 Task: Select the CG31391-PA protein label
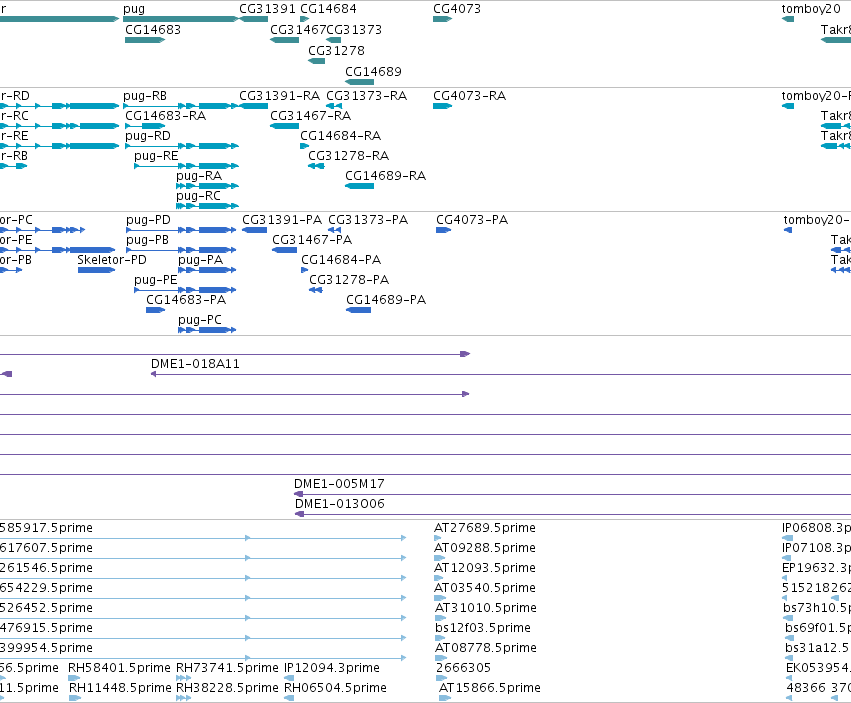(x=282, y=220)
